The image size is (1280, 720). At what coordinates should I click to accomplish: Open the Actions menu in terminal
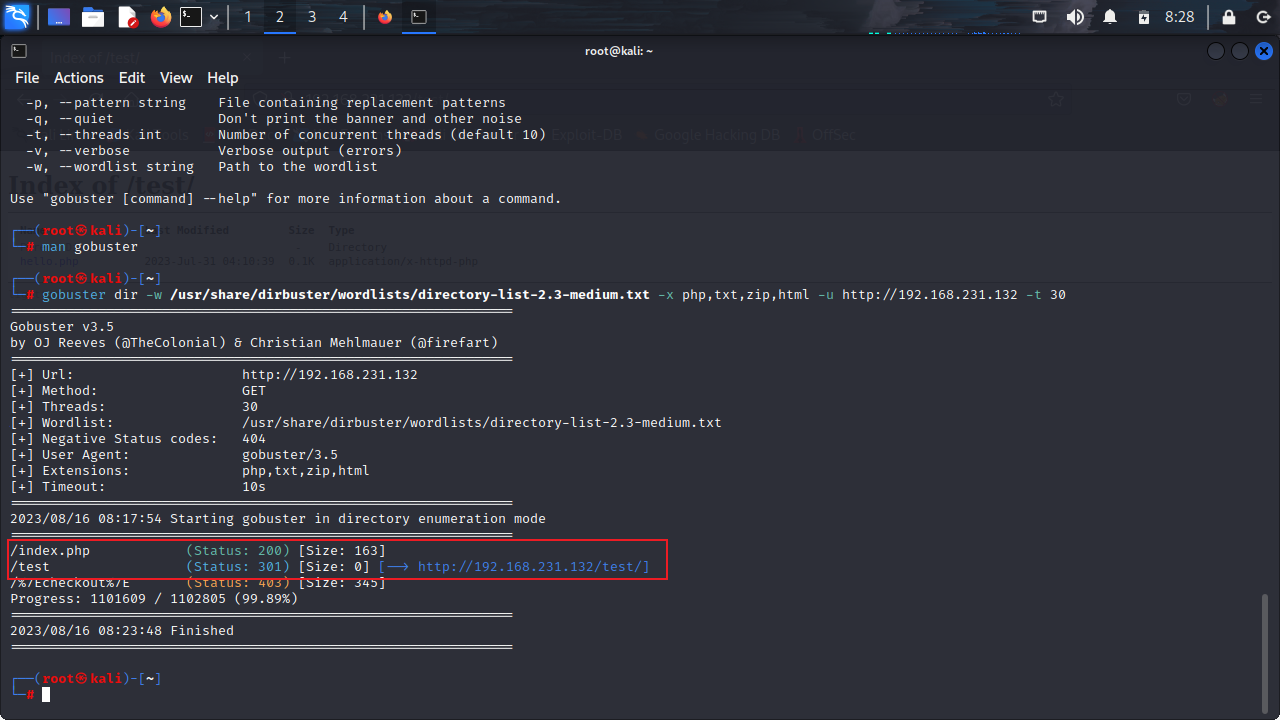click(78, 78)
